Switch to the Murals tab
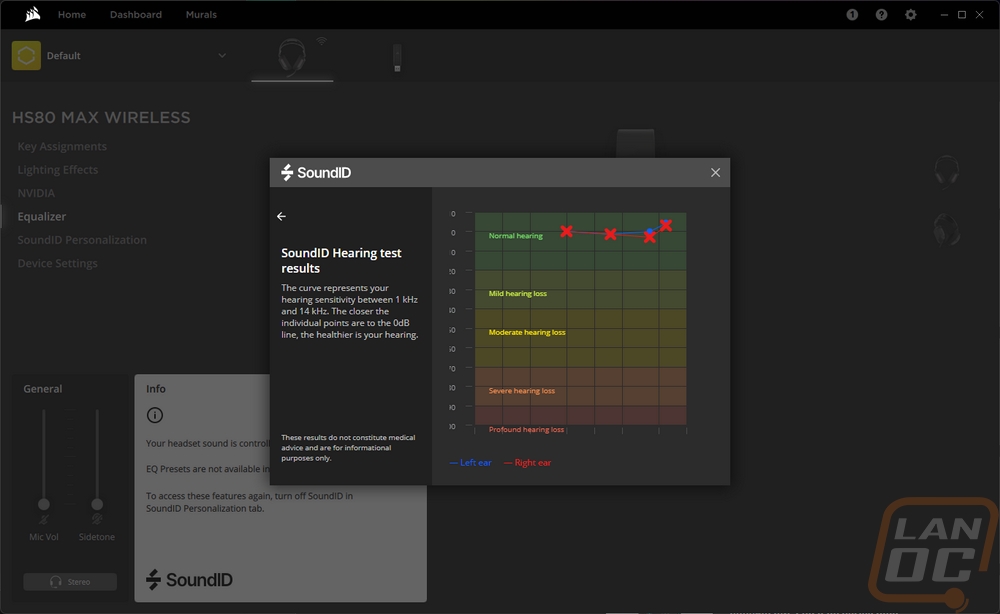Viewport: 1000px width, 614px height. [202, 15]
